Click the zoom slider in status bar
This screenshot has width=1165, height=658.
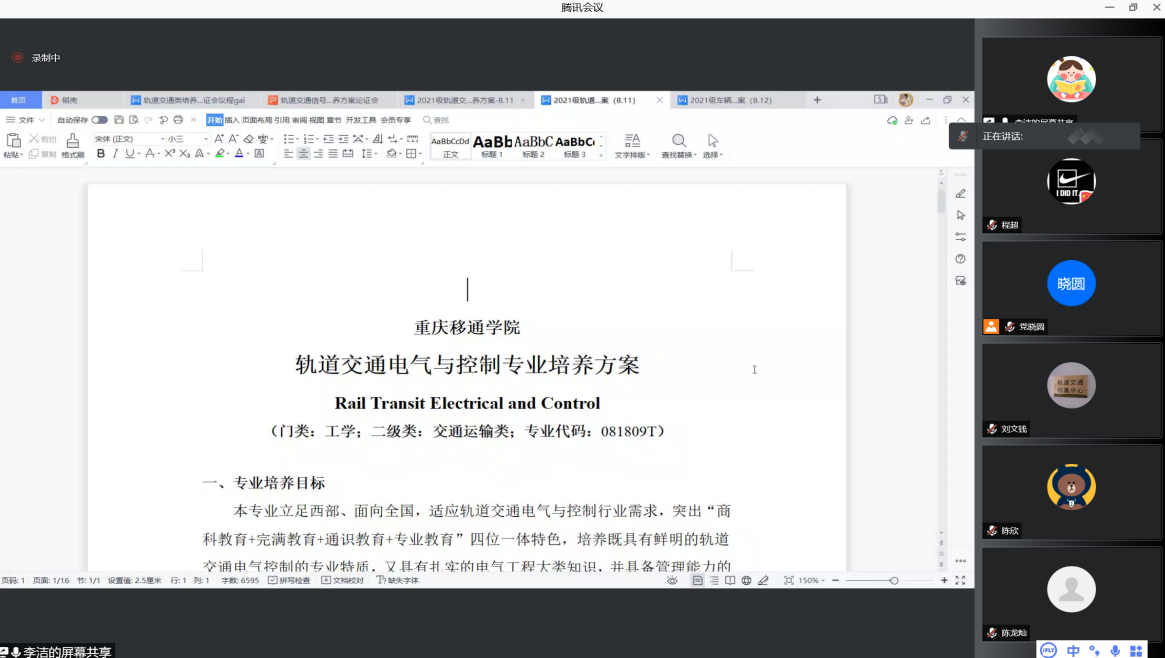[893, 580]
